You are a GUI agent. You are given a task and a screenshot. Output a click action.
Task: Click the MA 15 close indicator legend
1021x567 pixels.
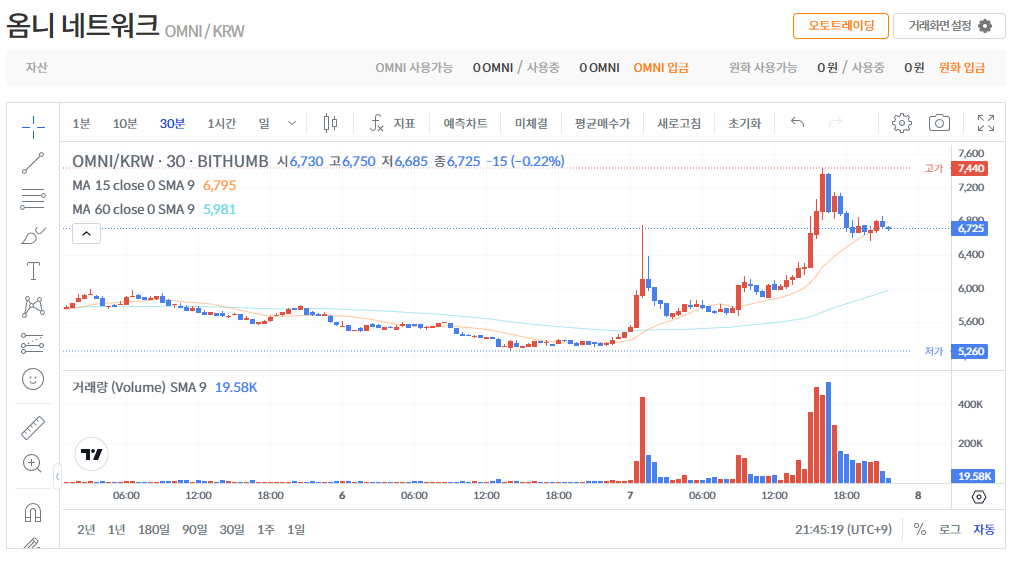pyautogui.click(x=133, y=186)
